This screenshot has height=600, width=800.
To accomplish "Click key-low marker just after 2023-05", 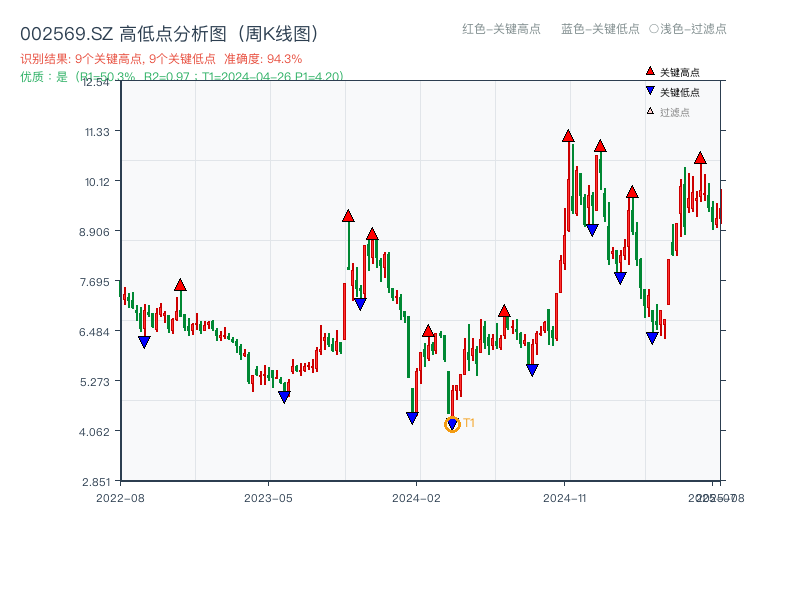I will 284,397.
